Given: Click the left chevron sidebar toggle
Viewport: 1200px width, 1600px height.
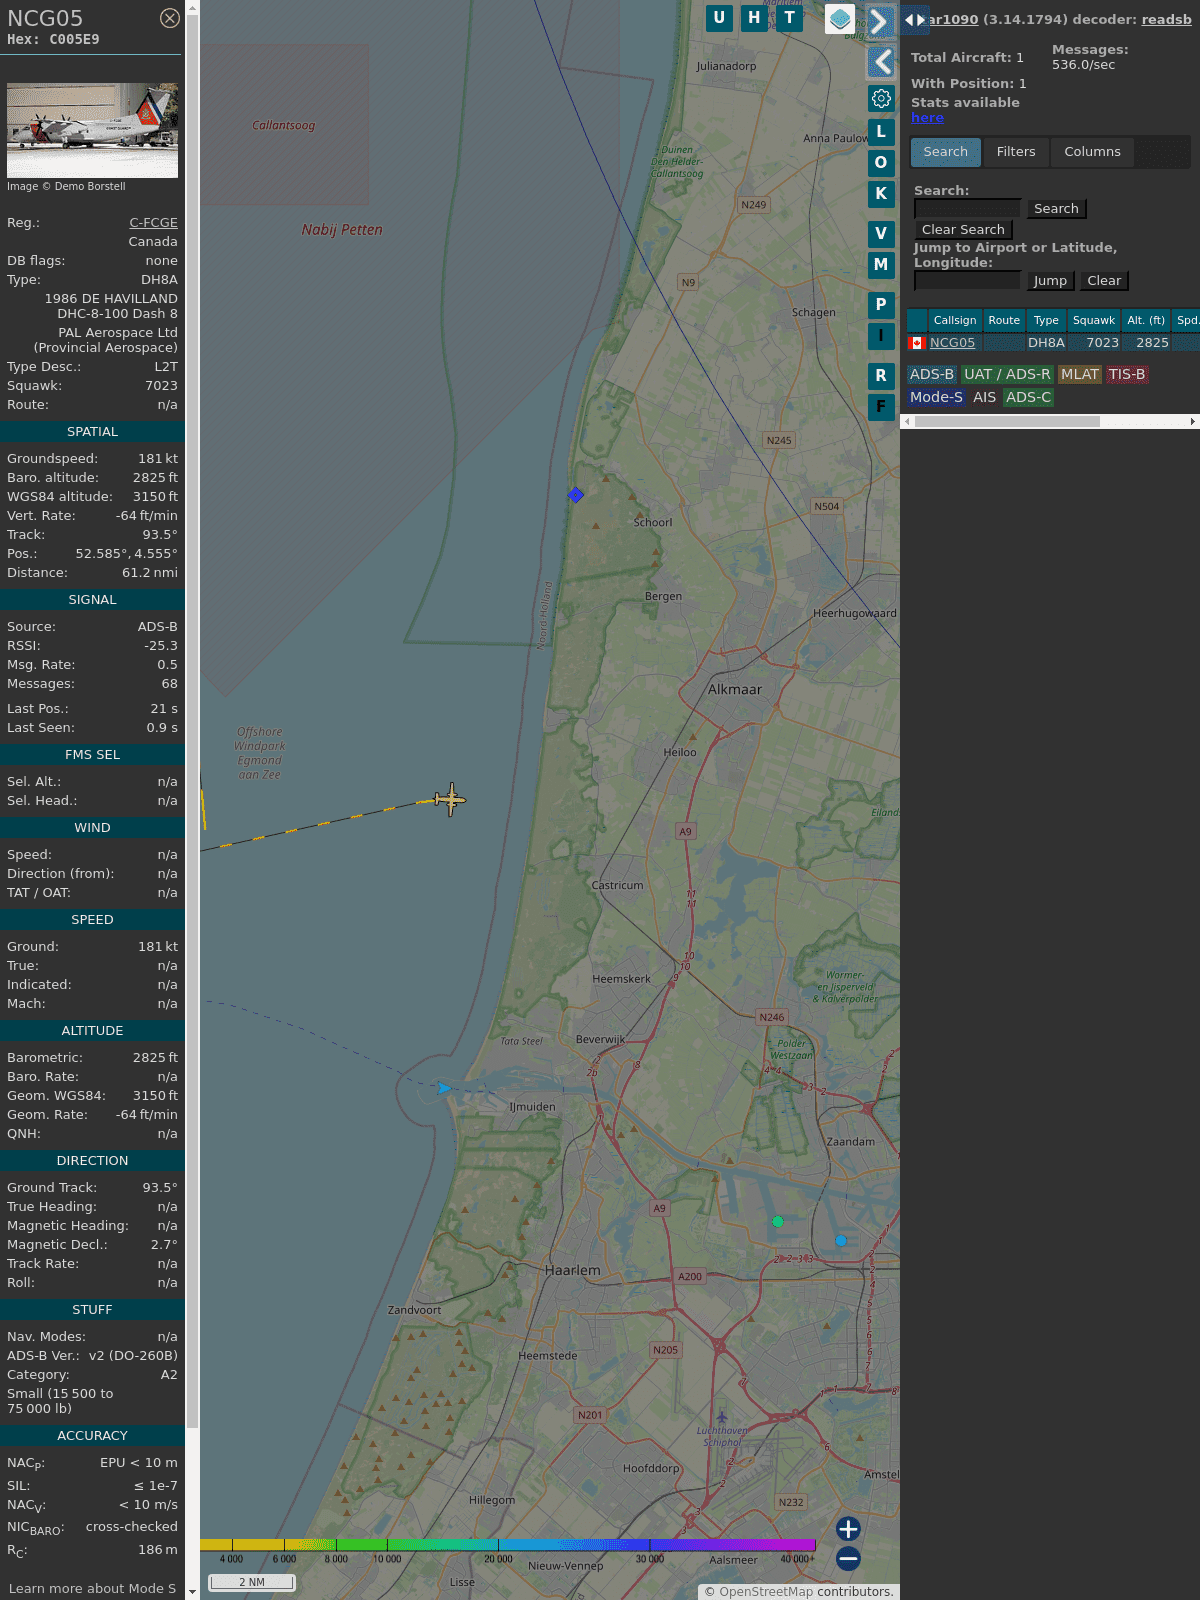Looking at the screenshot, I should (881, 63).
